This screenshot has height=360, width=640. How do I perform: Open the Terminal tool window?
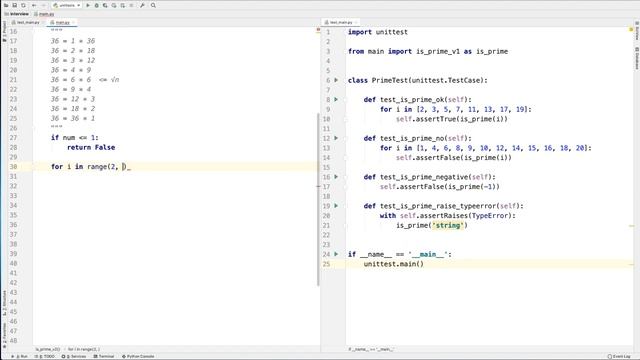point(104,356)
